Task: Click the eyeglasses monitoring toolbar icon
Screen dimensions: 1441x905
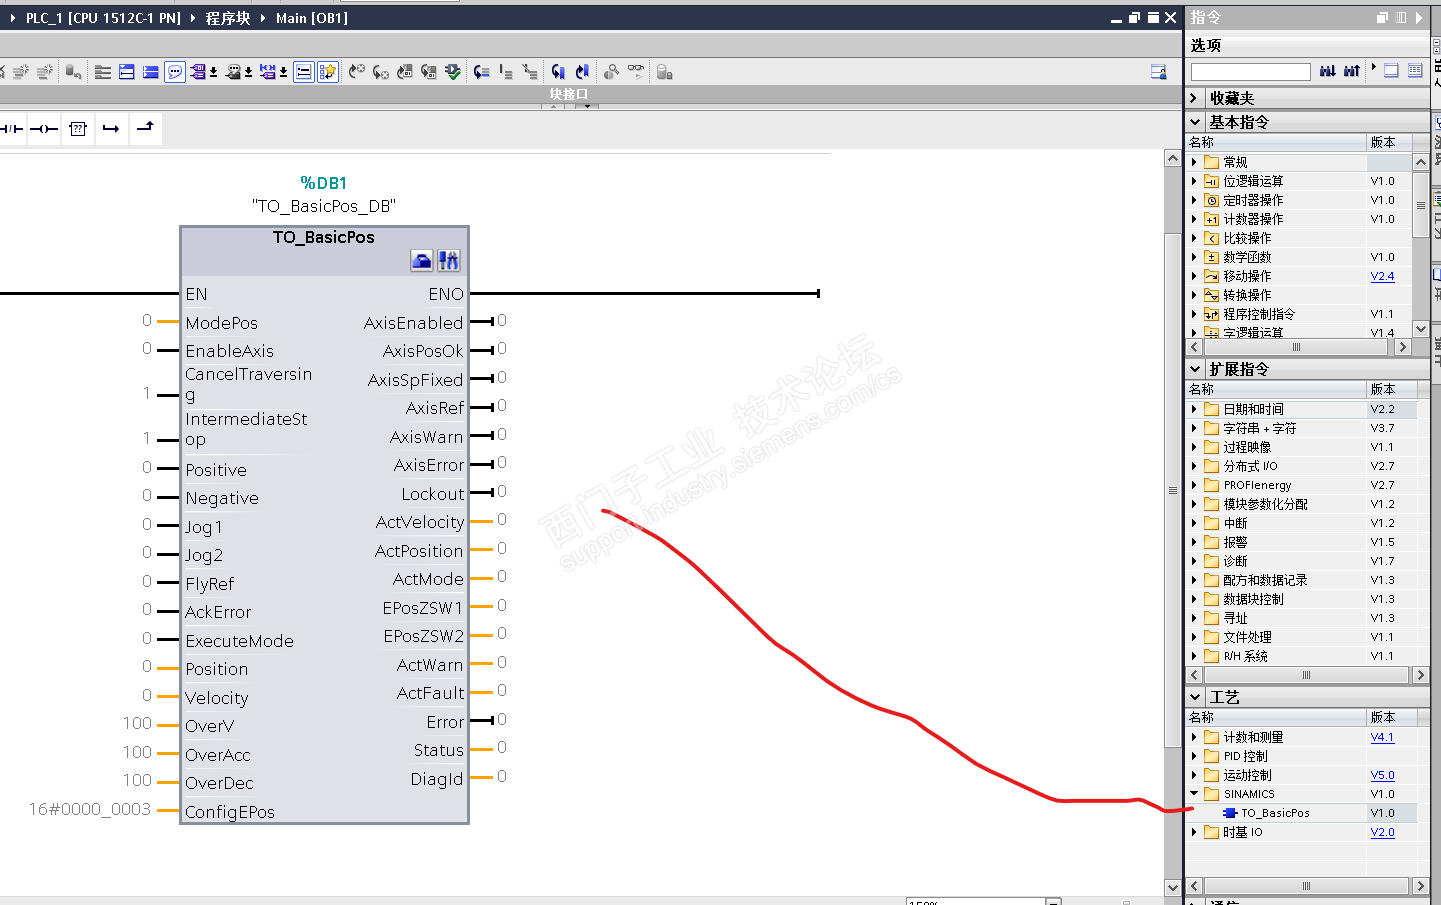Action: pyautogui.click(x=636, y=72)
